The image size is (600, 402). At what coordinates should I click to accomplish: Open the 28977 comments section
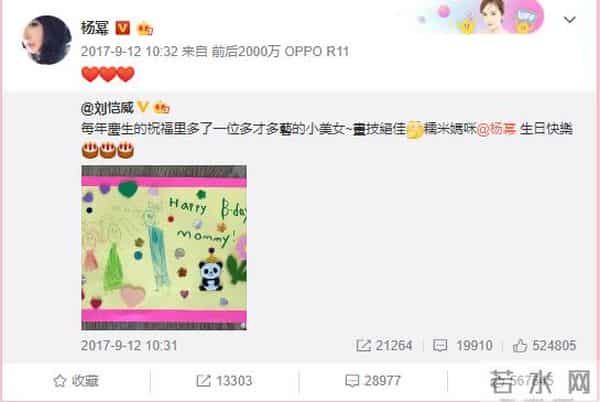(x=373, y=381)
